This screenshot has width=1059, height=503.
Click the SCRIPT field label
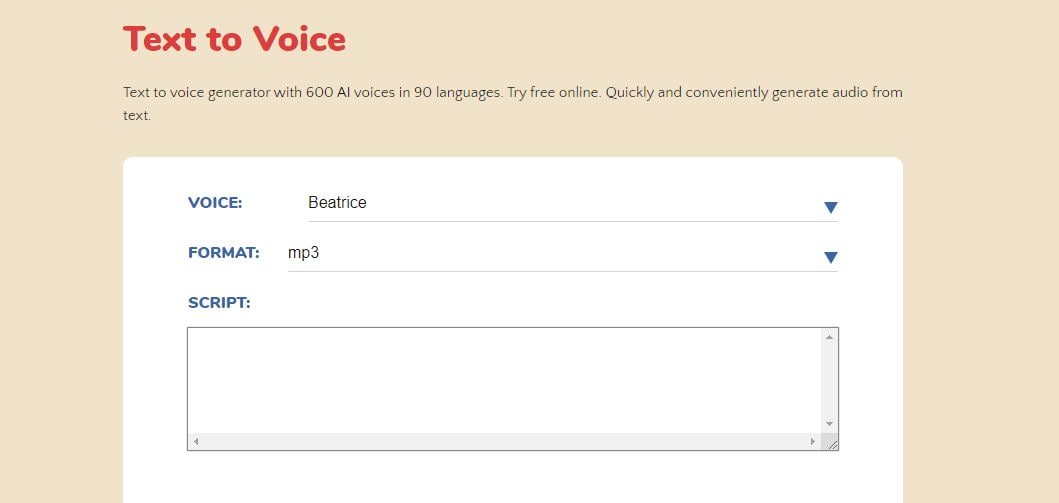tap(219, 302)
